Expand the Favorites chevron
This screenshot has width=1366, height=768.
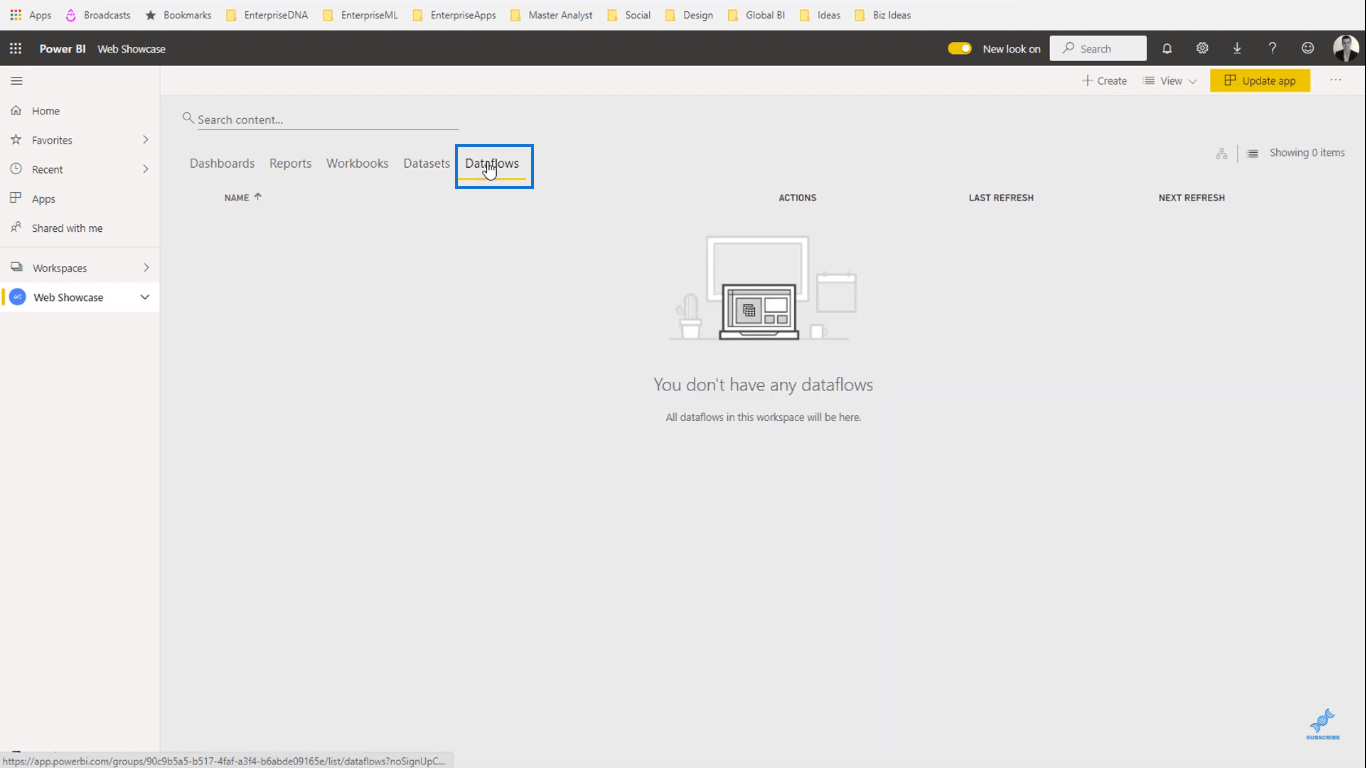tap(146, 140)
